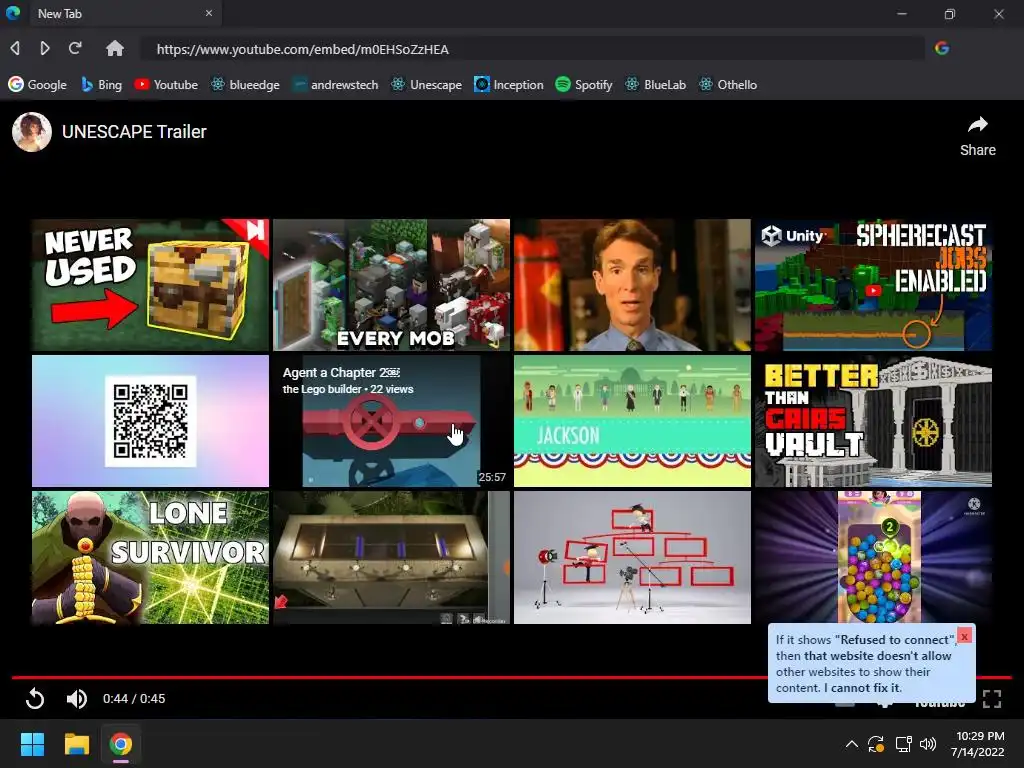Dismiss the Refused to connect notice
The width and height of the screenshot is (1024, 768).
[964, 636]
